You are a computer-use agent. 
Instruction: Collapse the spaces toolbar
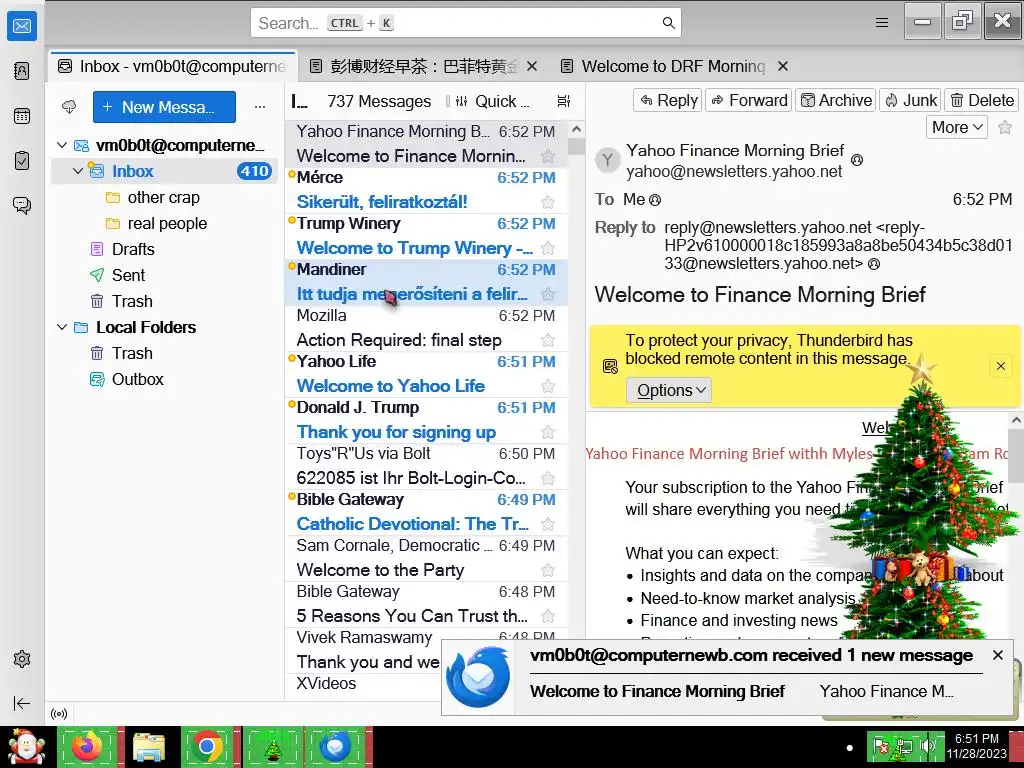[x=22, y=703]
